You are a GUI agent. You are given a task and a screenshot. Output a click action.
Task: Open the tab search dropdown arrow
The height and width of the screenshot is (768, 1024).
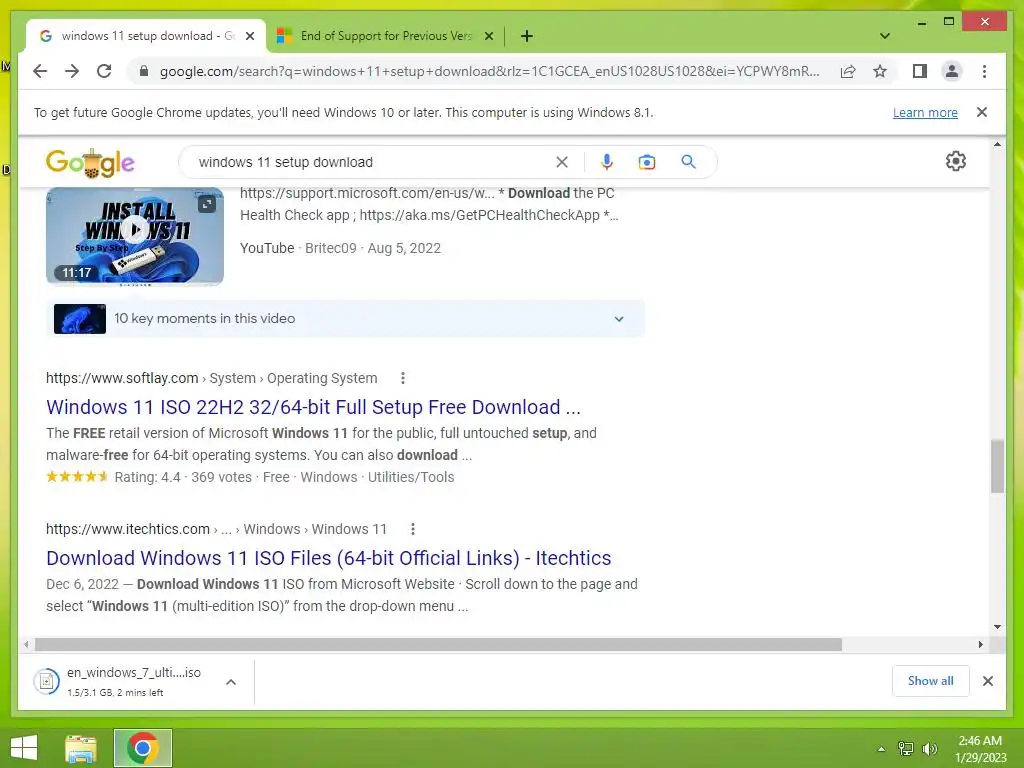884,36
